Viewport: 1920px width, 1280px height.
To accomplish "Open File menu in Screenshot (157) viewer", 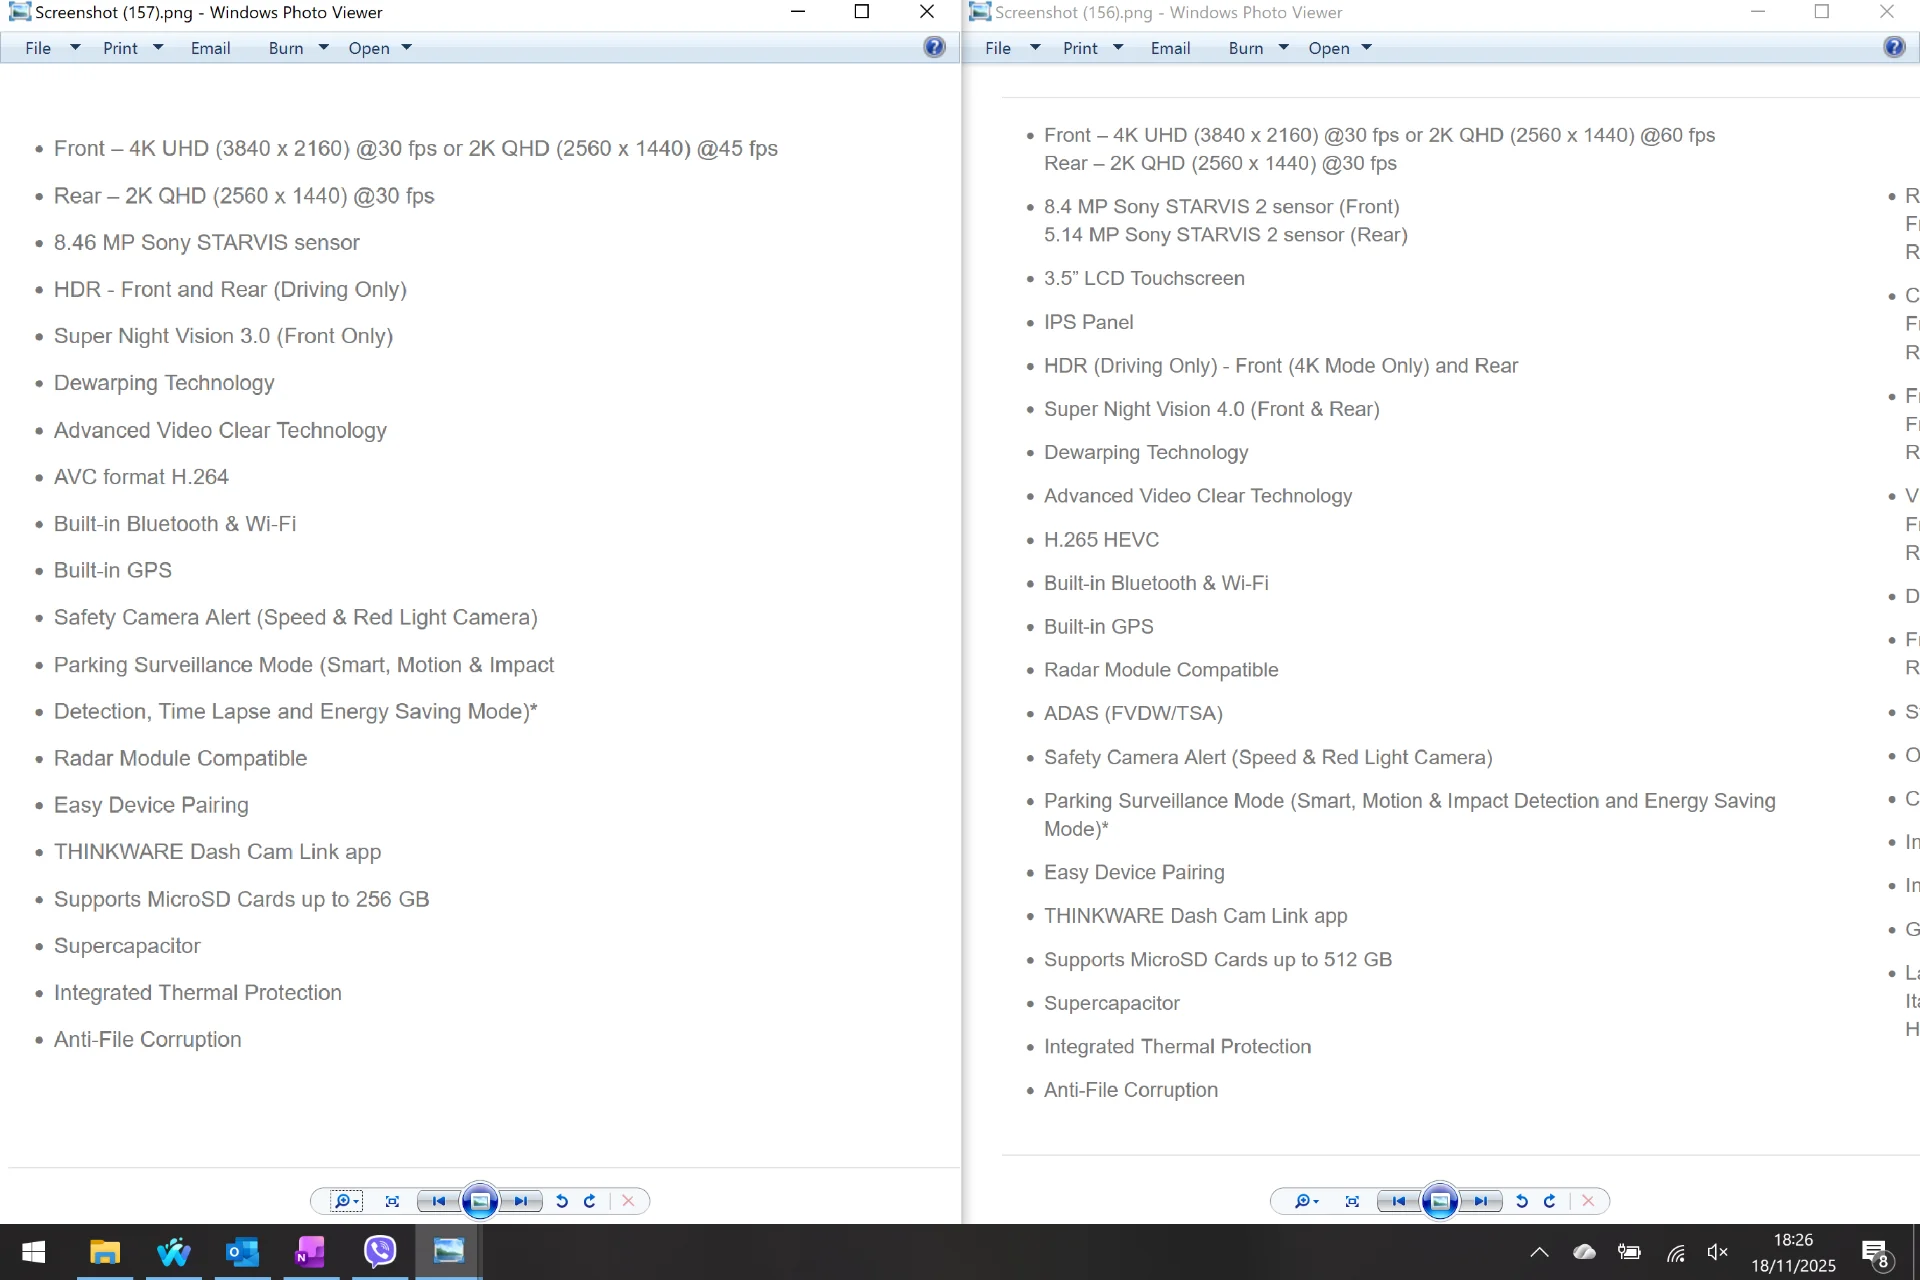I will [x=52, y=48].
